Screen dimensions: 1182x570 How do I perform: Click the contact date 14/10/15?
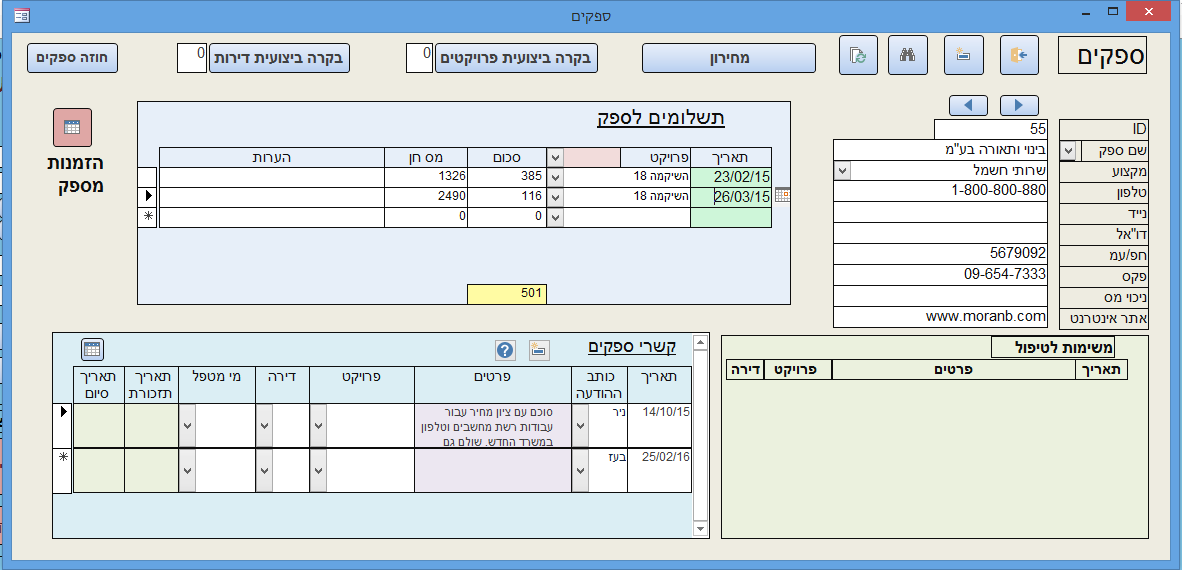660,426
